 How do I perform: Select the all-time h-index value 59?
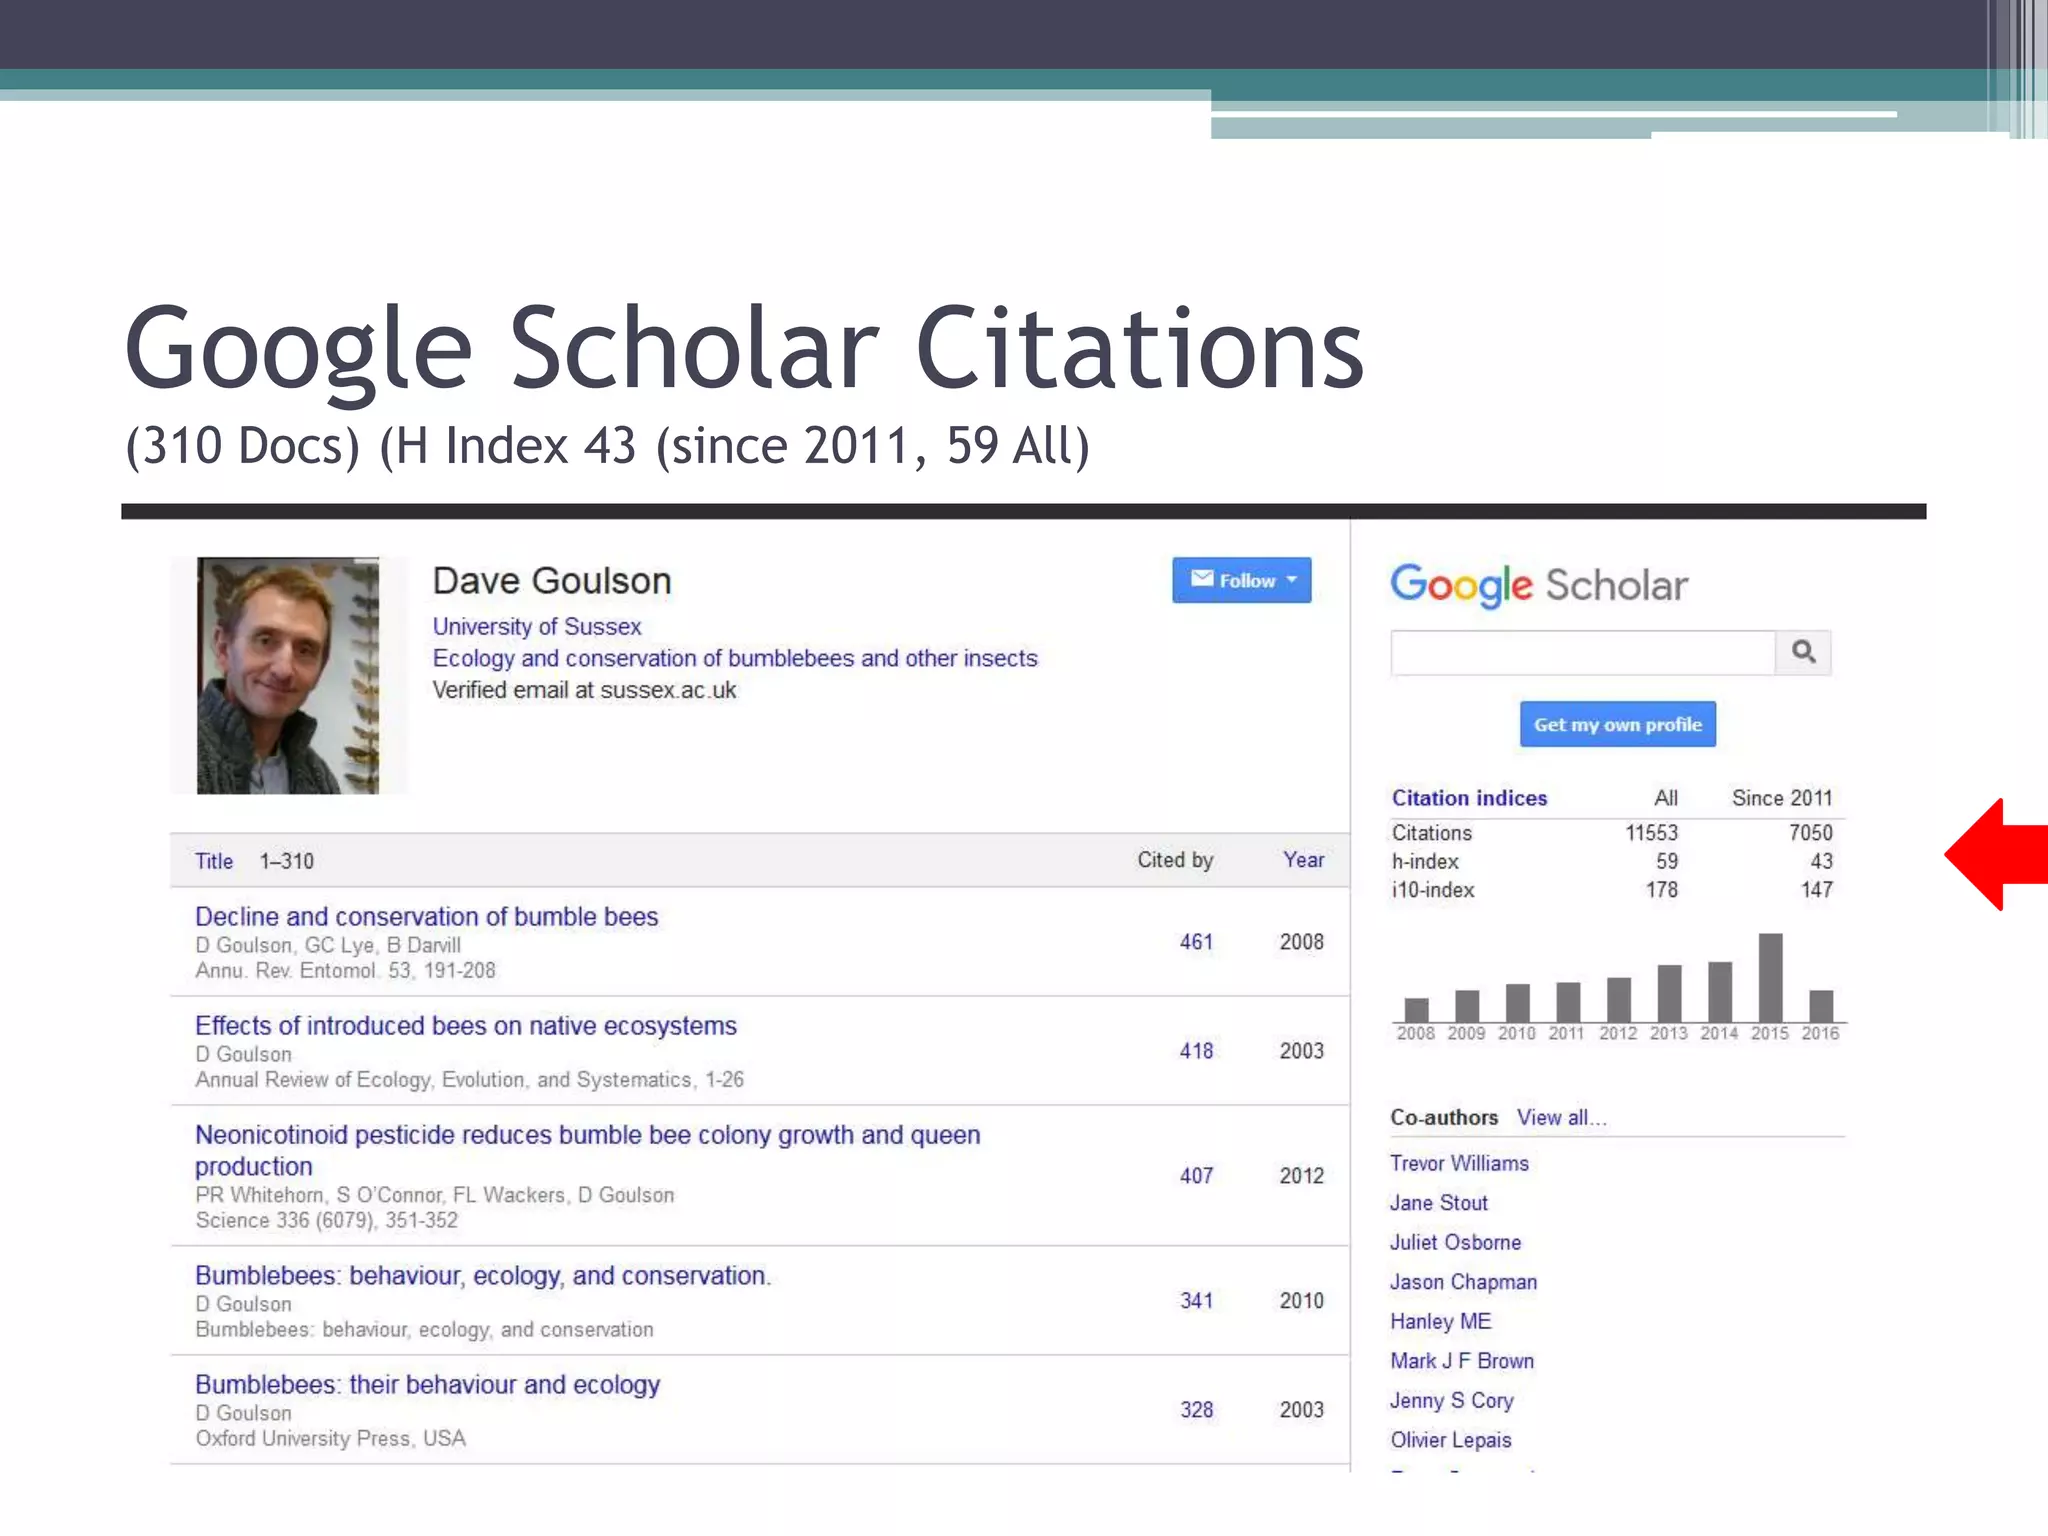click(1666, 861)
